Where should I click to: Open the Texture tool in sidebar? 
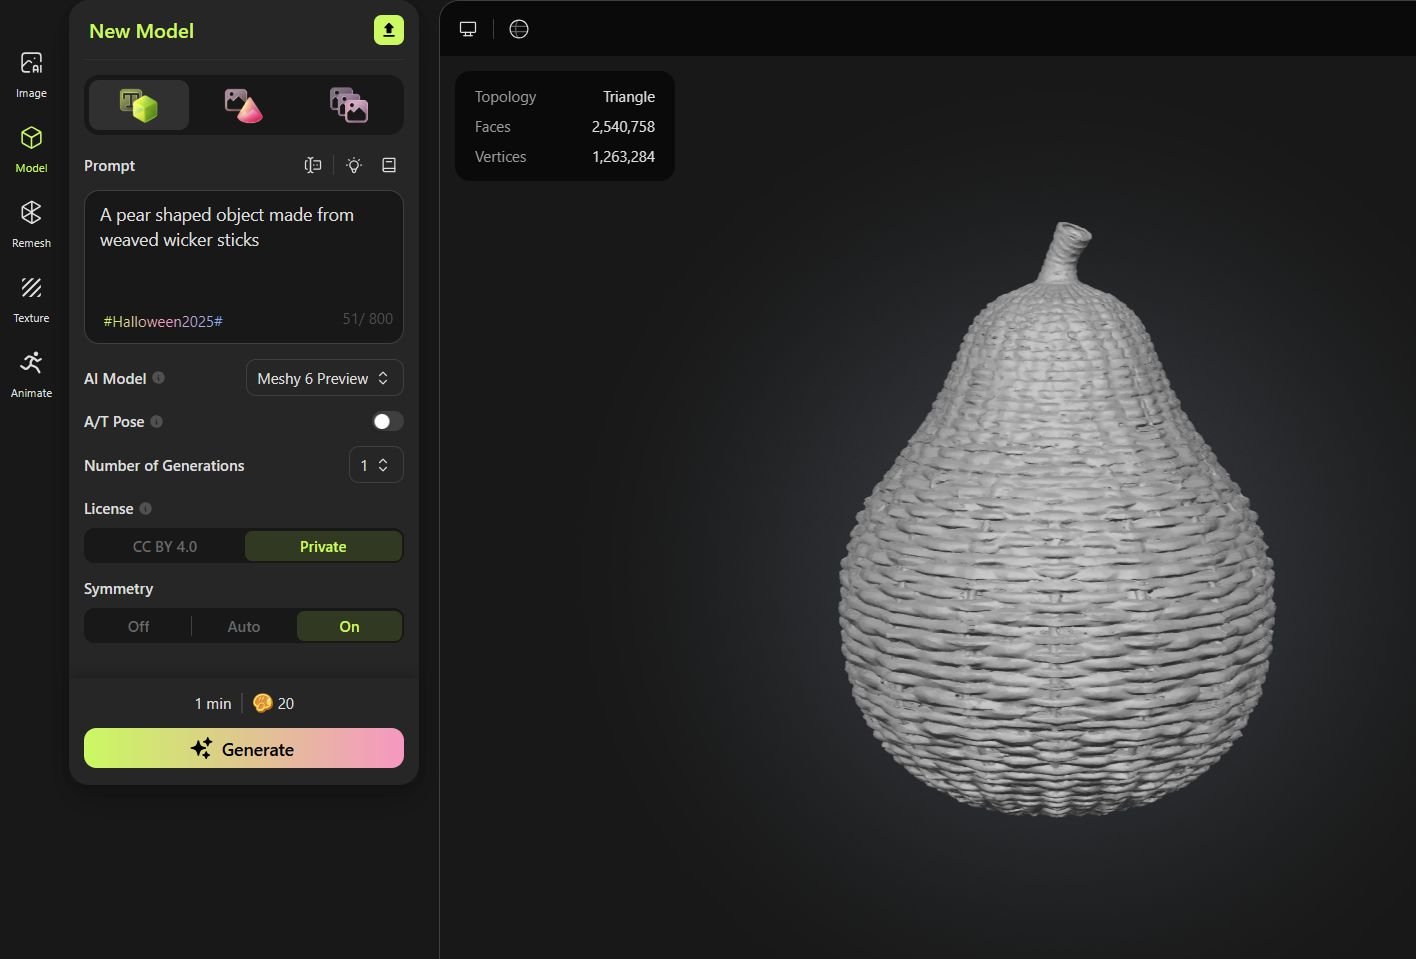(31, 299)
